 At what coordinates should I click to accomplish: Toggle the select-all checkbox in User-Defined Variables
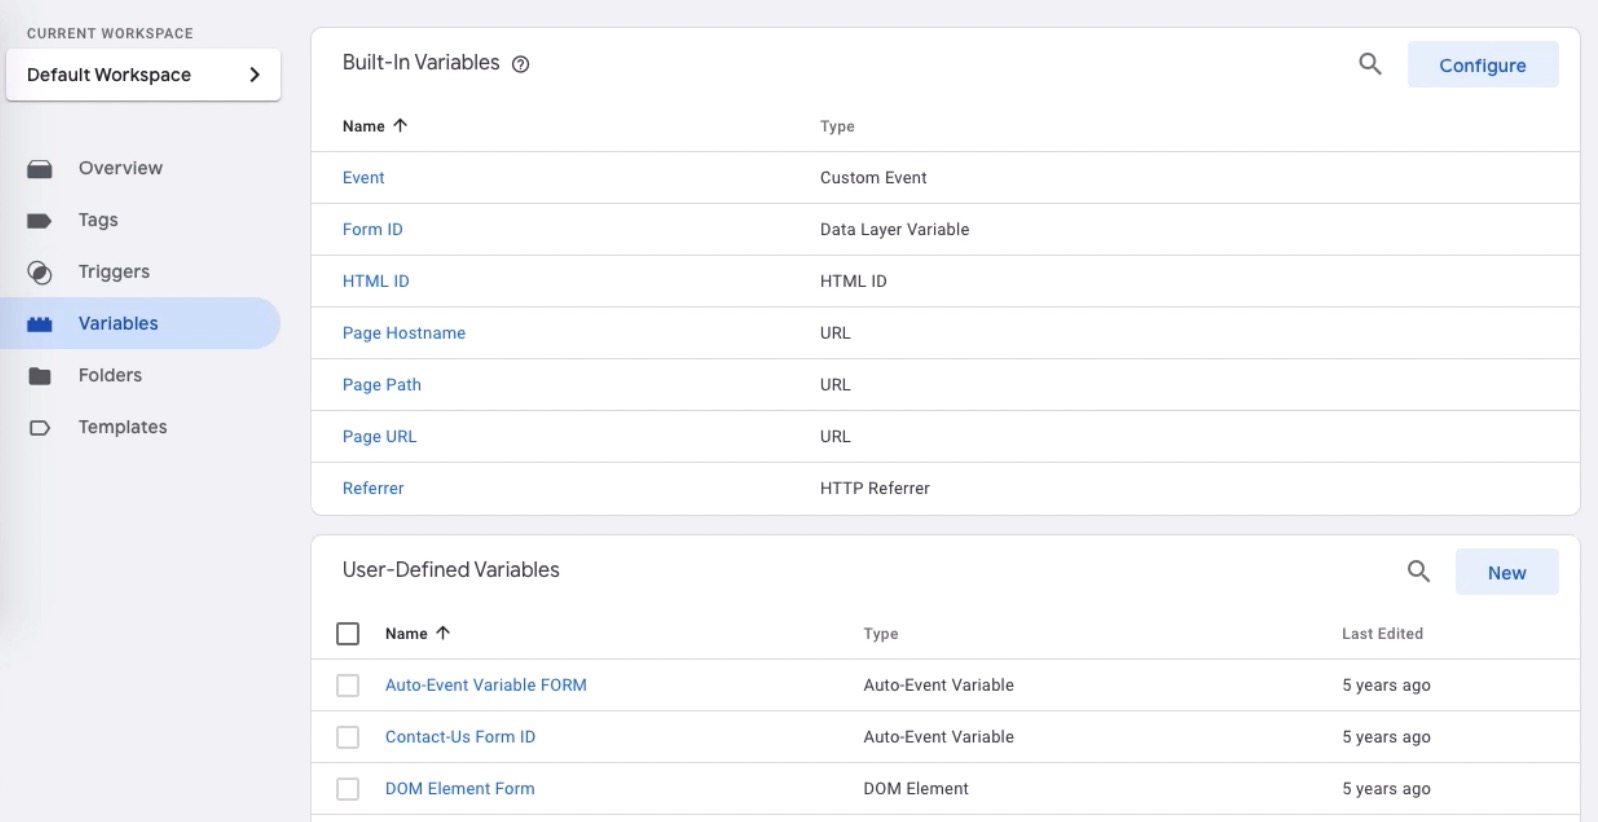point(348,634)
